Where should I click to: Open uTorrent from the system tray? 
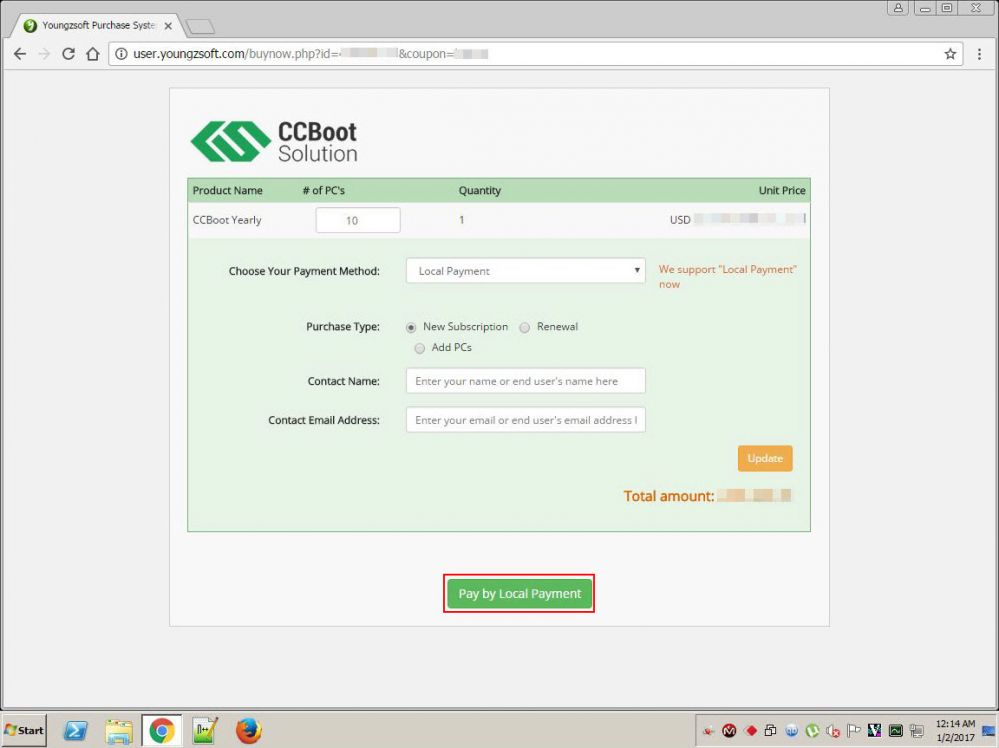pos(813,730)
